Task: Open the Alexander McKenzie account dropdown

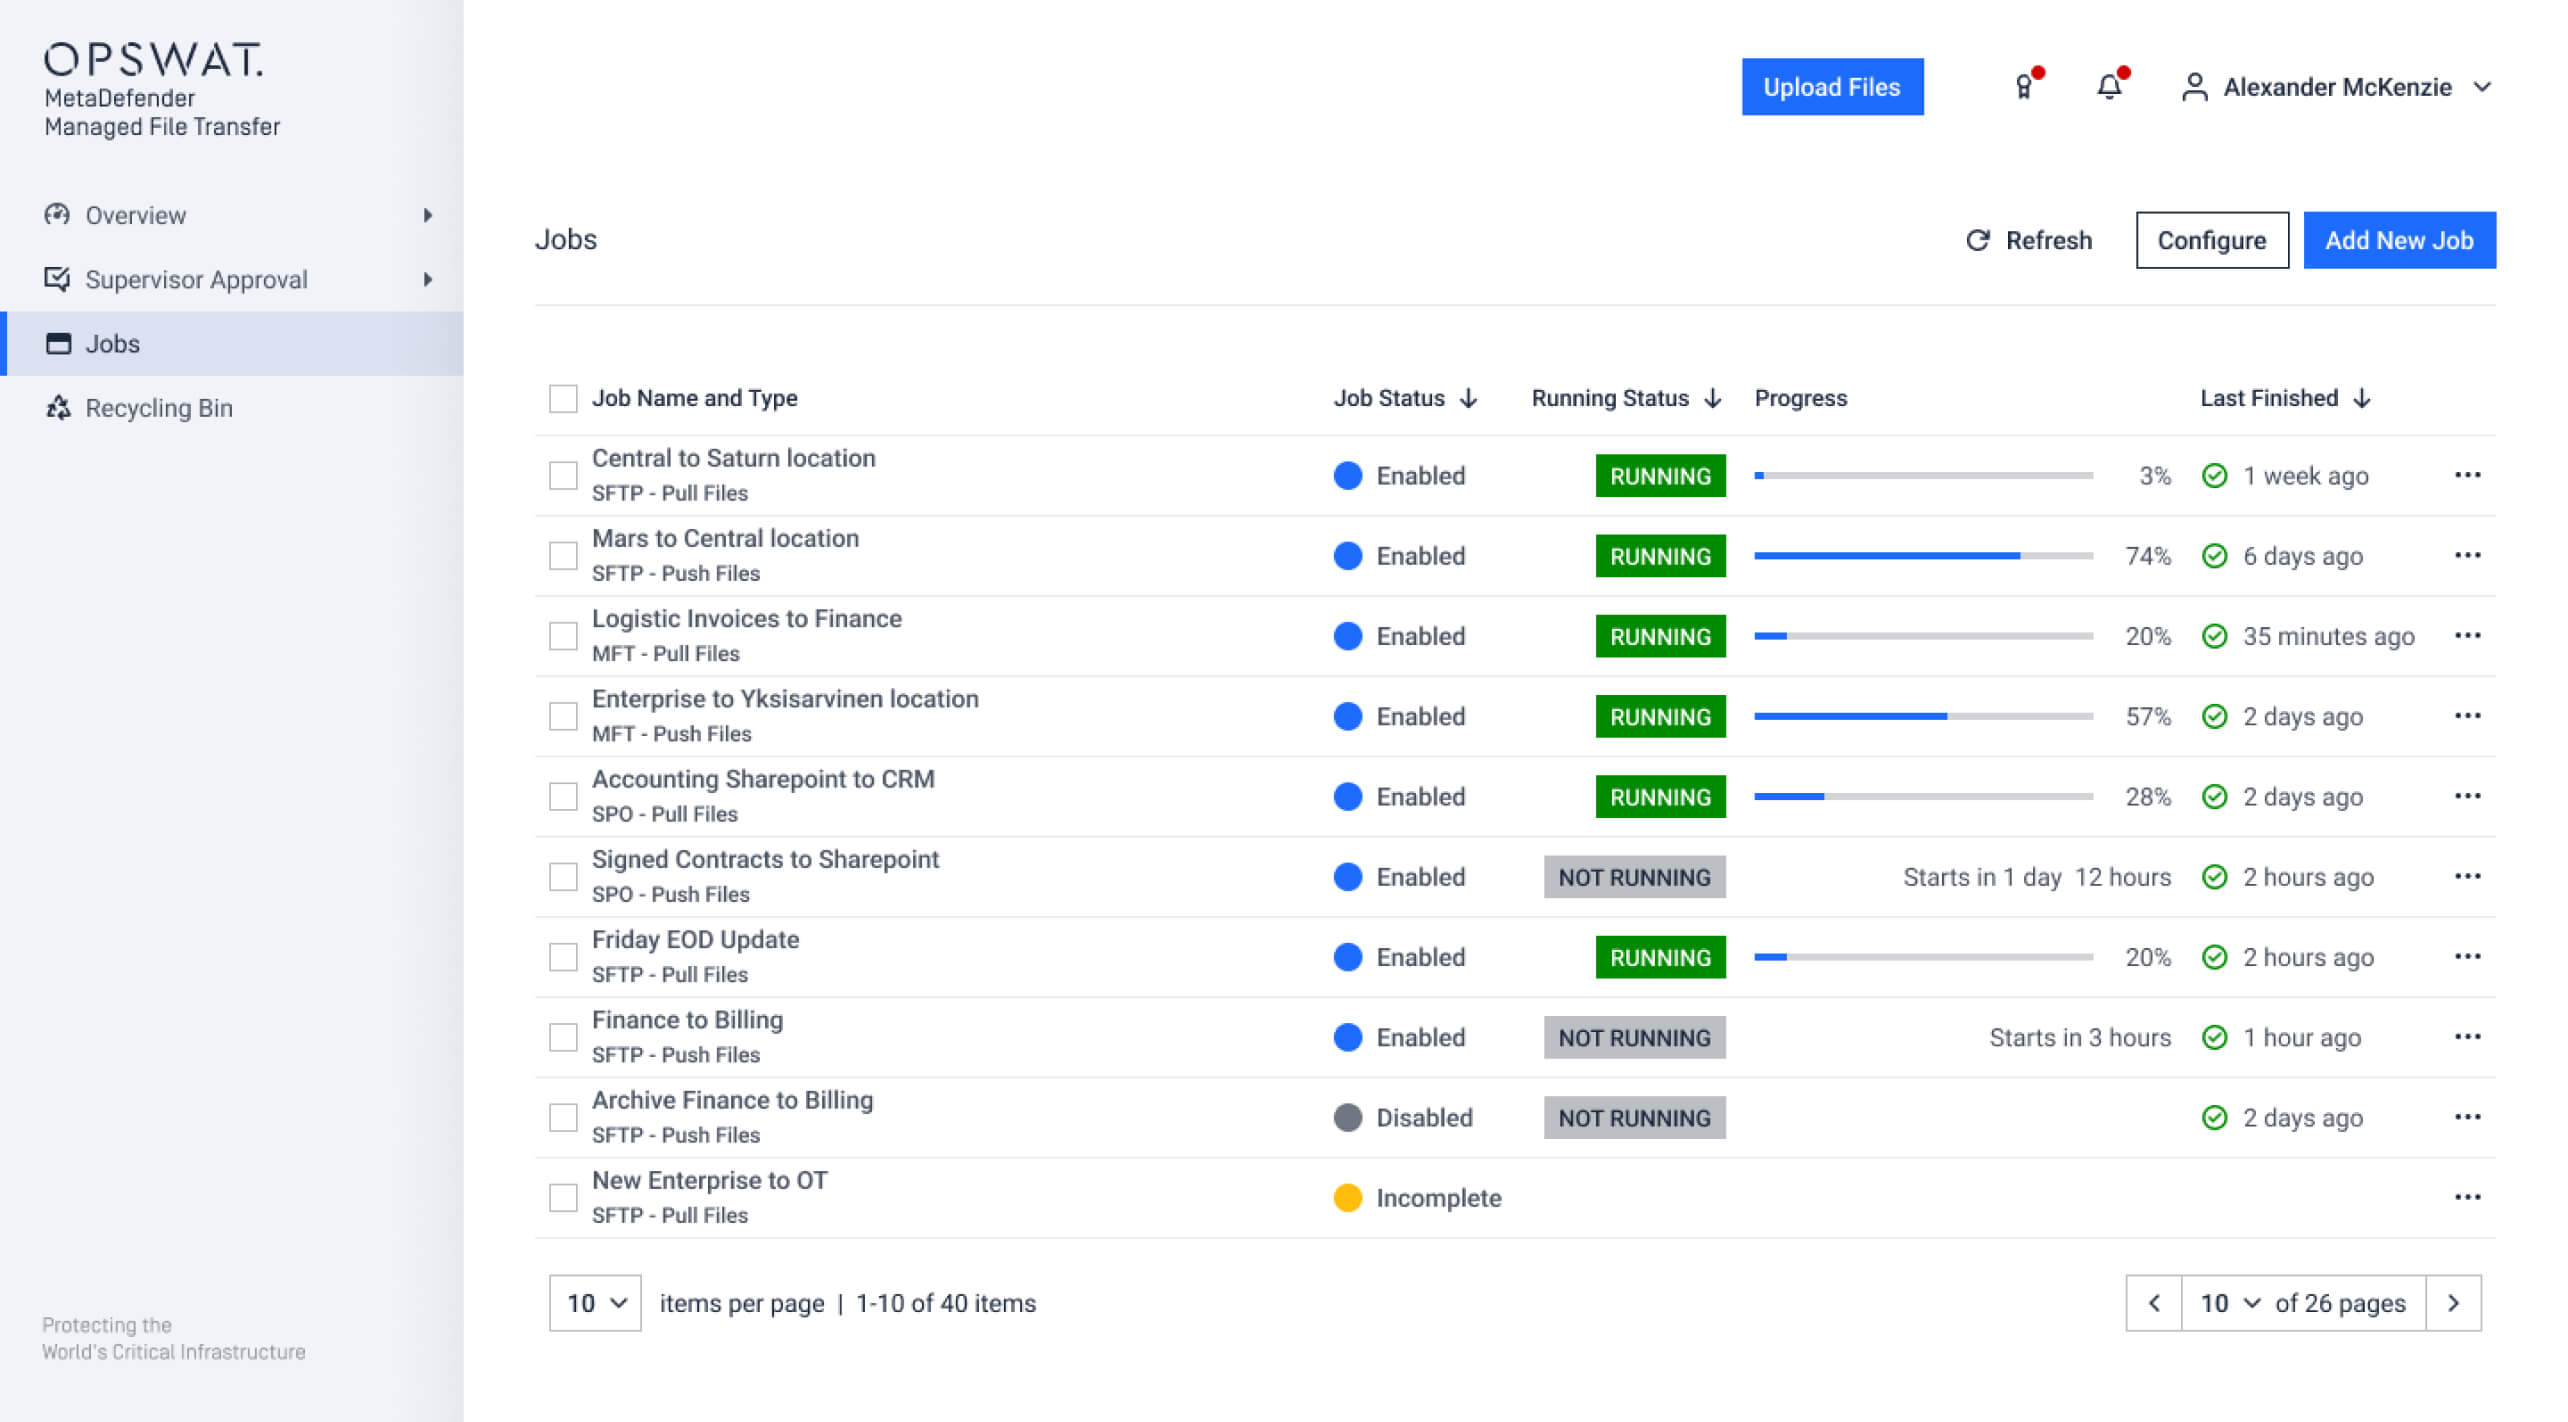Action: click(2484, 88)
